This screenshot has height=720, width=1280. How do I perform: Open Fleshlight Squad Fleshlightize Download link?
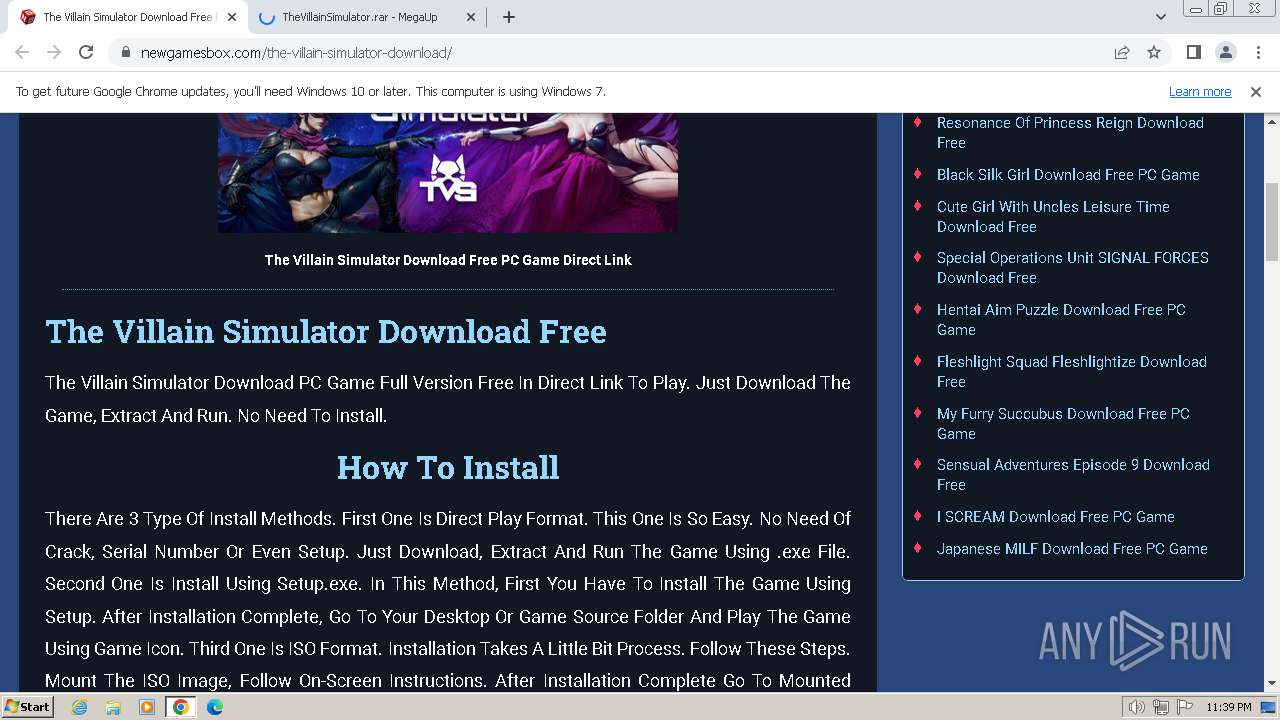pyautogui.click(x=1071, y=372)
